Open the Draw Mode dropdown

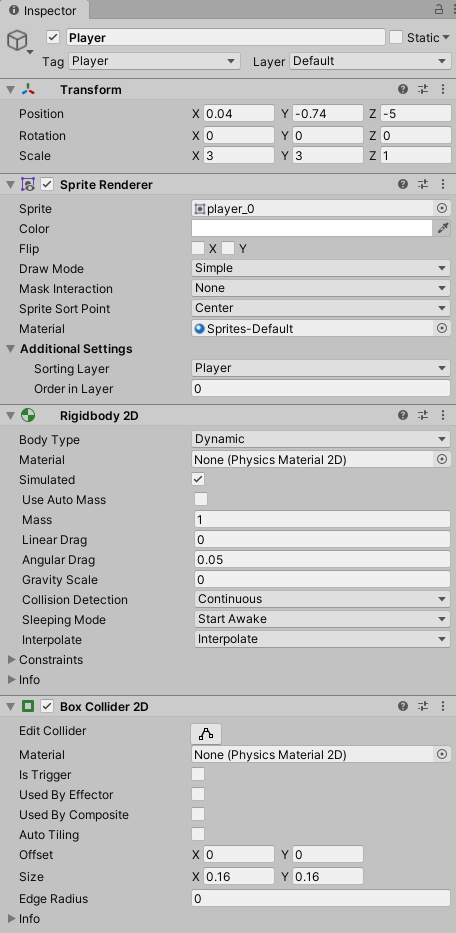point(321,268)
